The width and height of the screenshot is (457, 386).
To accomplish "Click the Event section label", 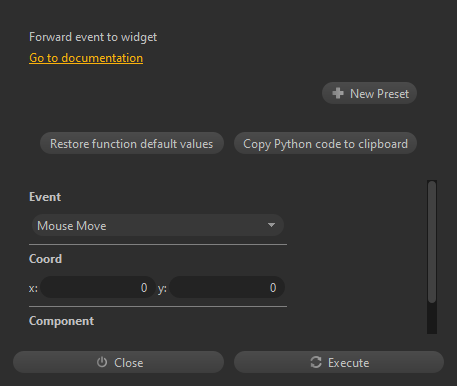I will point(45,197).
